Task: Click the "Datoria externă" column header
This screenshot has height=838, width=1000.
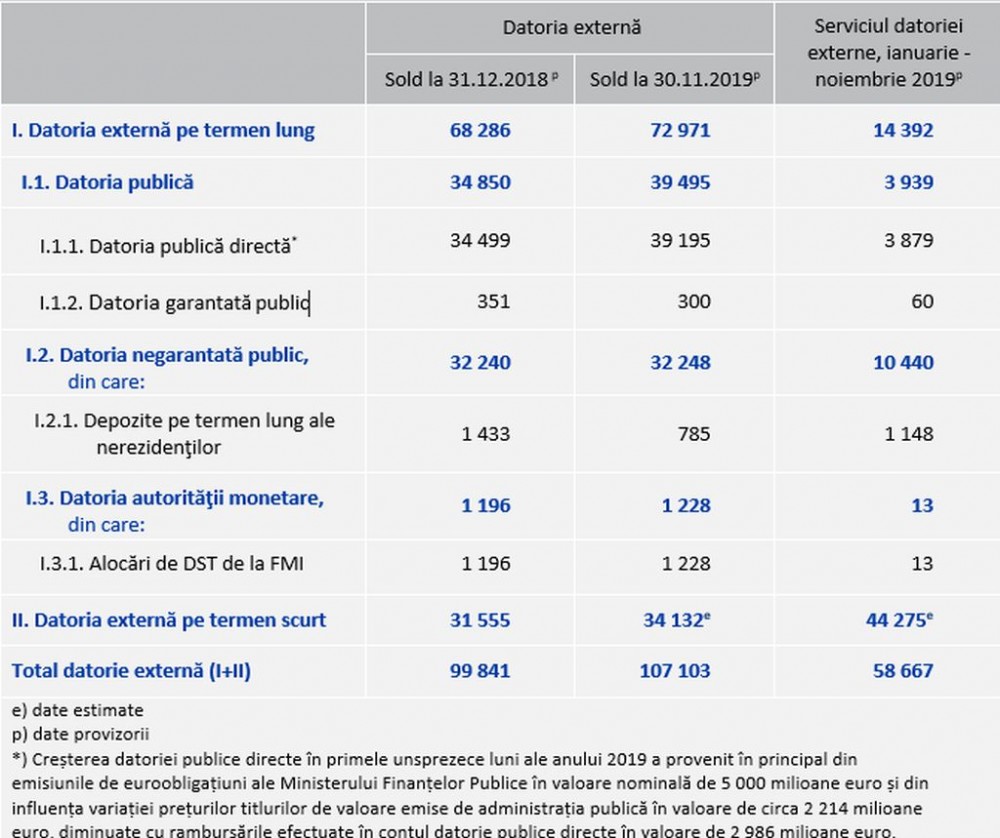Action: (571, 27)
